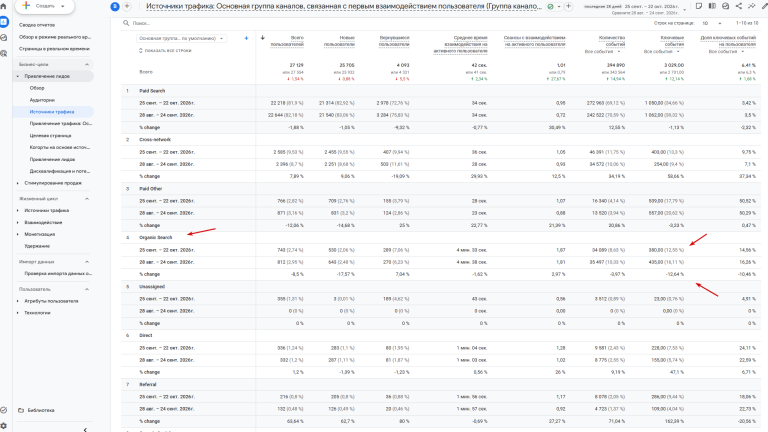This screenshot has width=768, height=432.
Task: Open Удержание in sidebar
Action: pos(37,246)
